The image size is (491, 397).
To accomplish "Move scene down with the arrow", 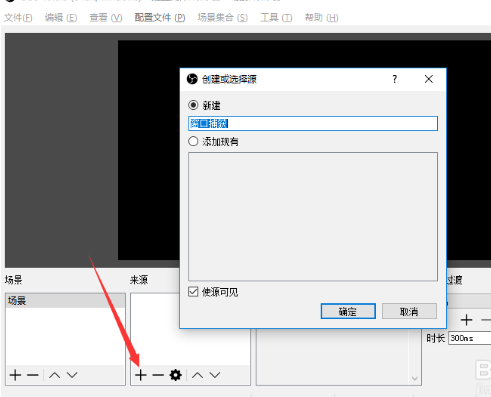I will pos(72,375).
